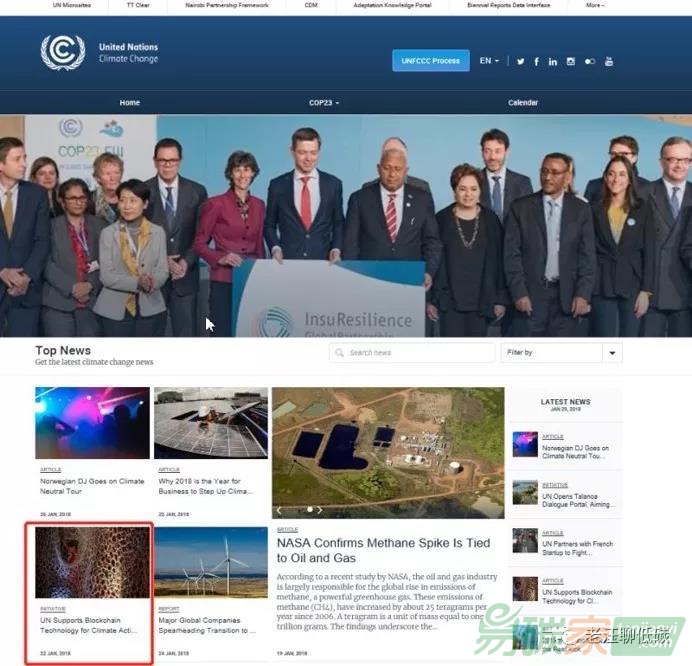Expand the COP23 navigation menu
Screen dimensions: 692x666
pyautogui.click(x=324, y=103)
